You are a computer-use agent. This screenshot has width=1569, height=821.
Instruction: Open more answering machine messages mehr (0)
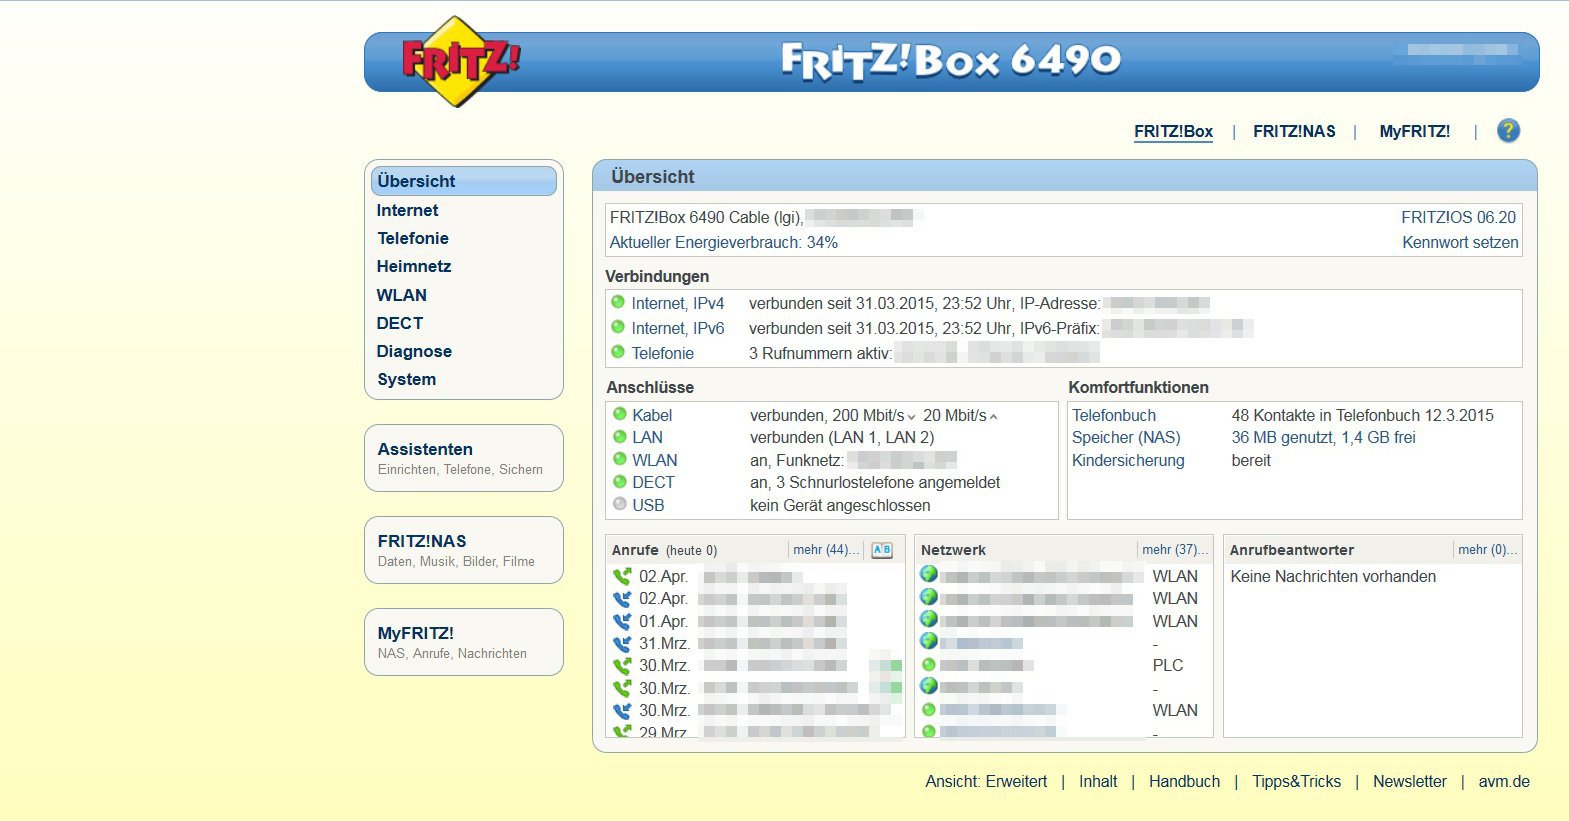click(1487, 550)
